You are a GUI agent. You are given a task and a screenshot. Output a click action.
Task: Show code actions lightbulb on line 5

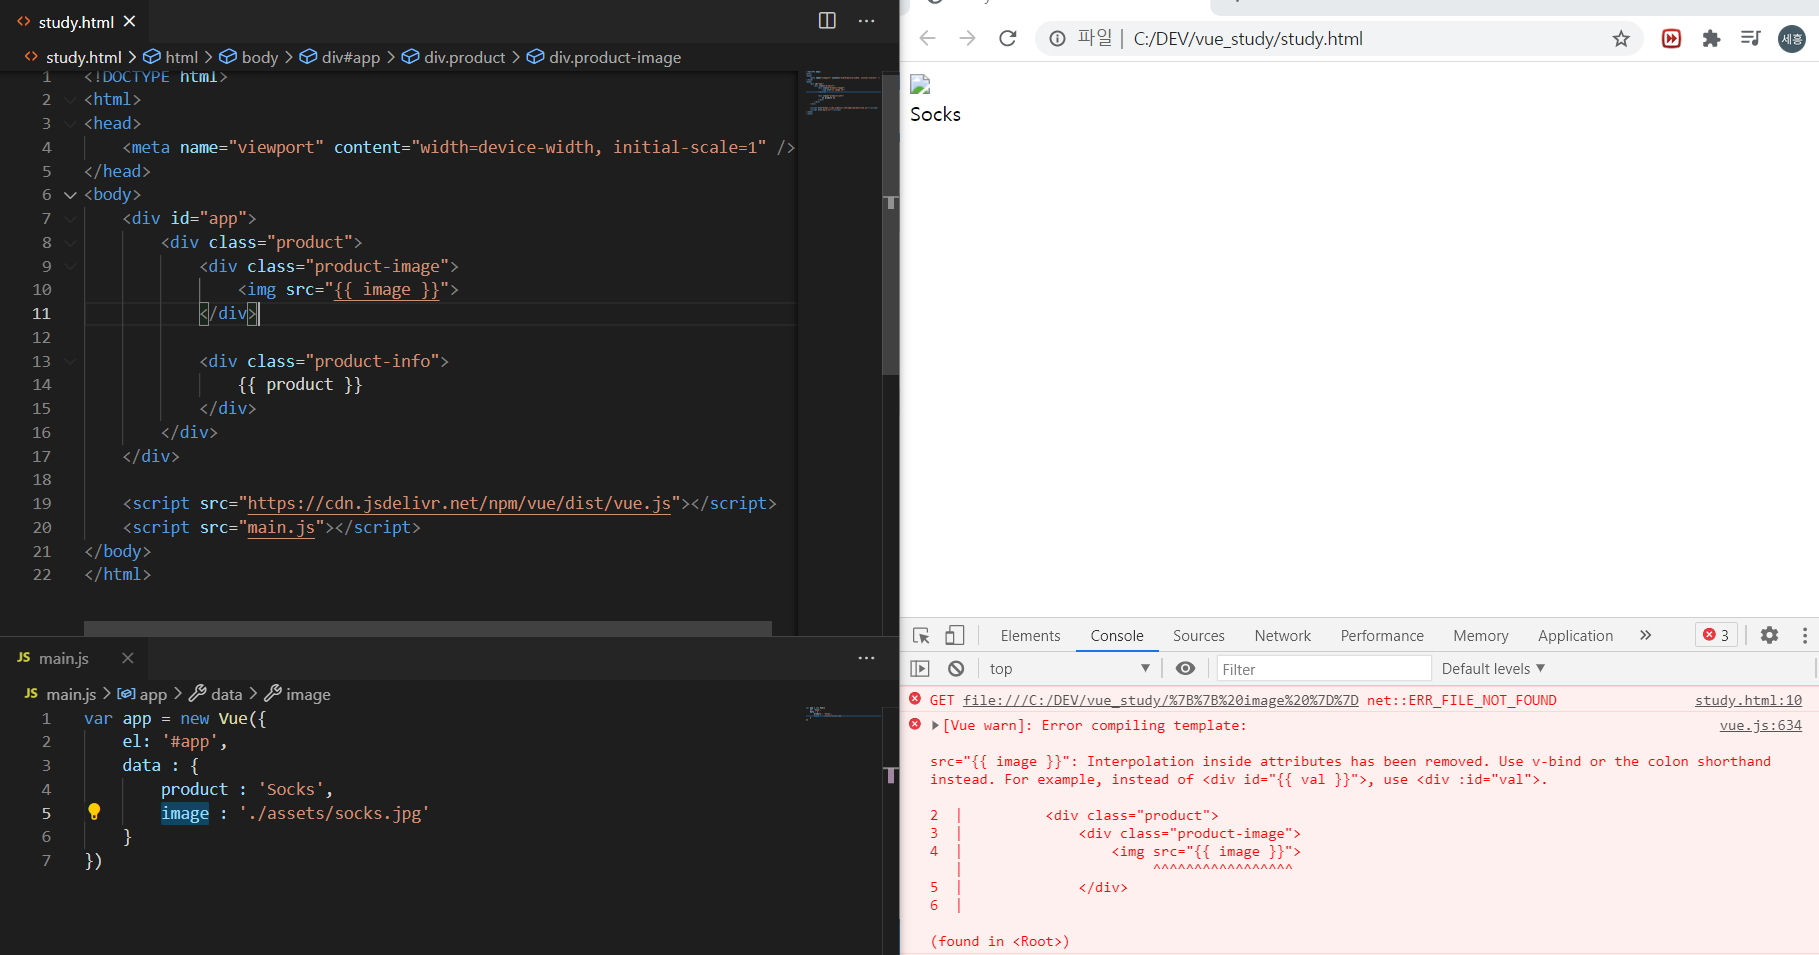click(x=94, y=812)
